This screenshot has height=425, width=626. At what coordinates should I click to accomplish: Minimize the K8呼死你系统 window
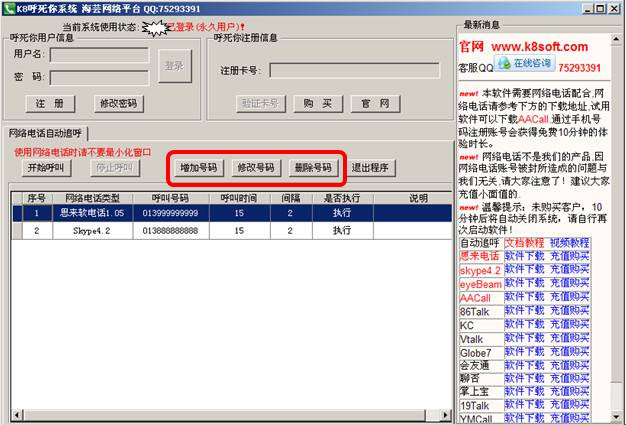coord(587,8)
